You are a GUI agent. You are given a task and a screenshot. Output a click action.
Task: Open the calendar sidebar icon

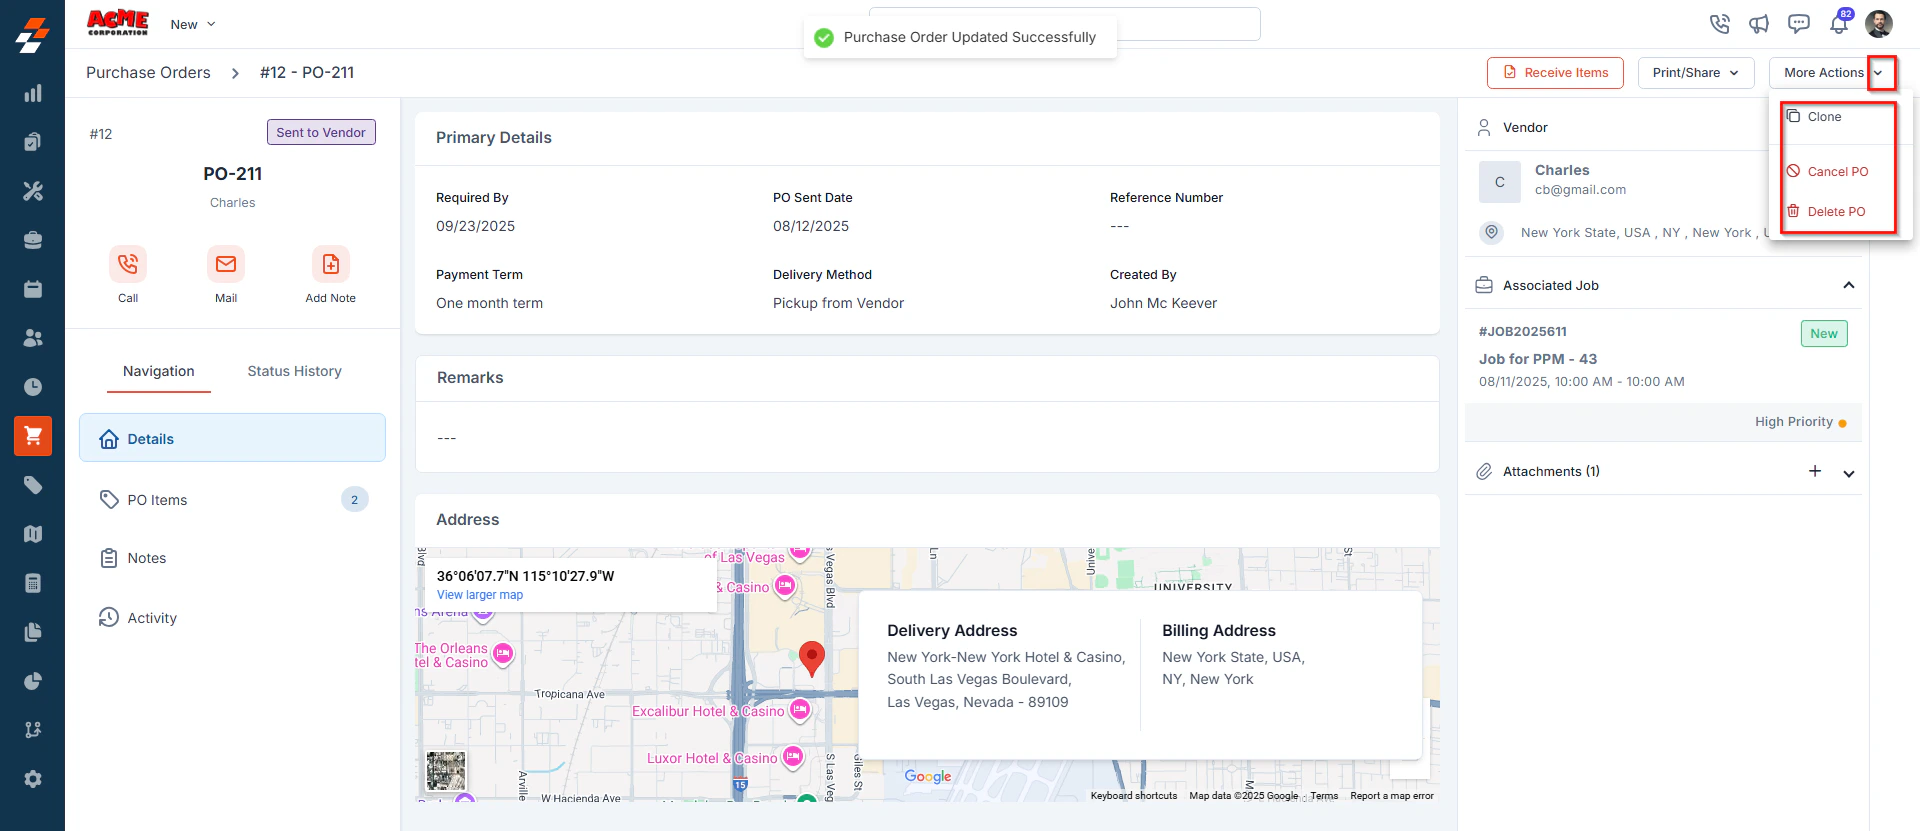(x=33, y=289)
